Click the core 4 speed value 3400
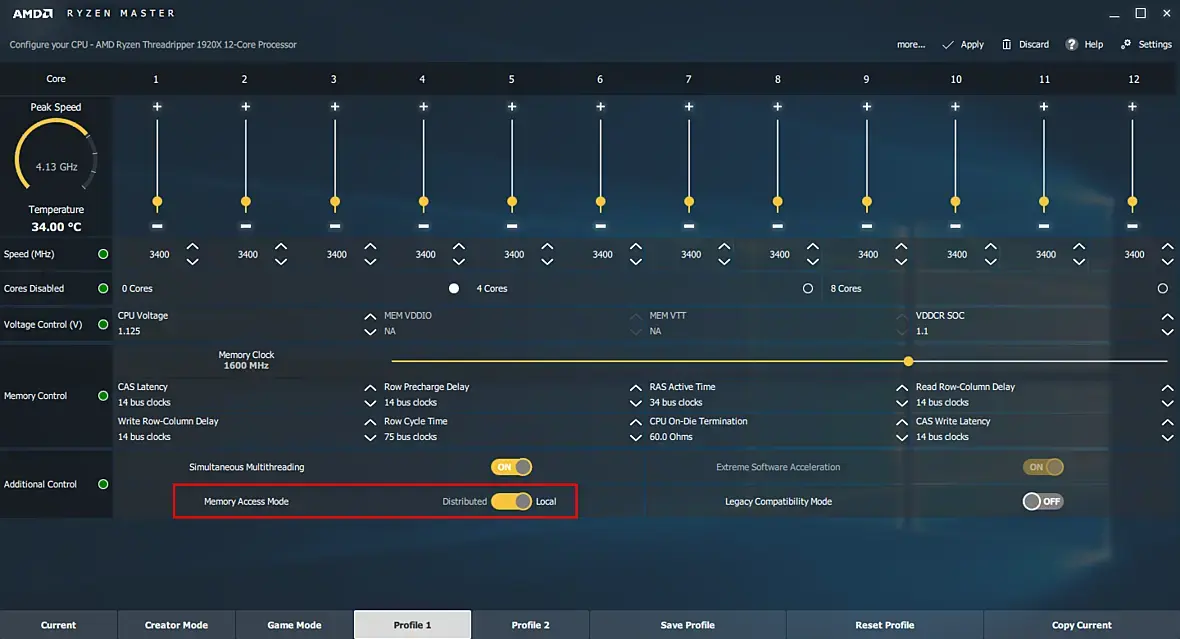This screenshot has width=1180, height=639. pyautogui.click(x=425, y=254)
